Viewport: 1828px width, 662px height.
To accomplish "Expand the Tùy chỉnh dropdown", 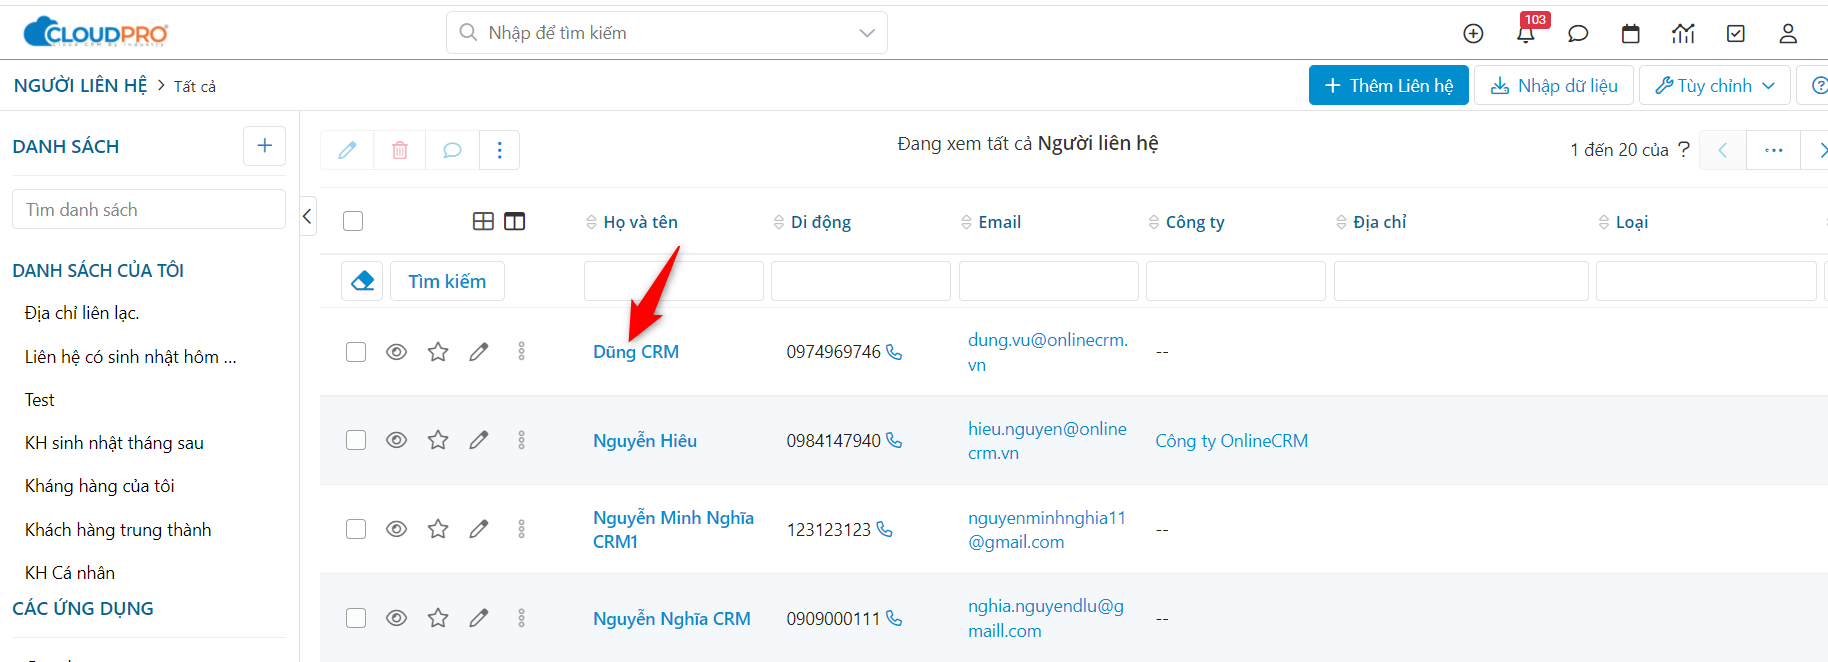I will tap(1714, 86).
